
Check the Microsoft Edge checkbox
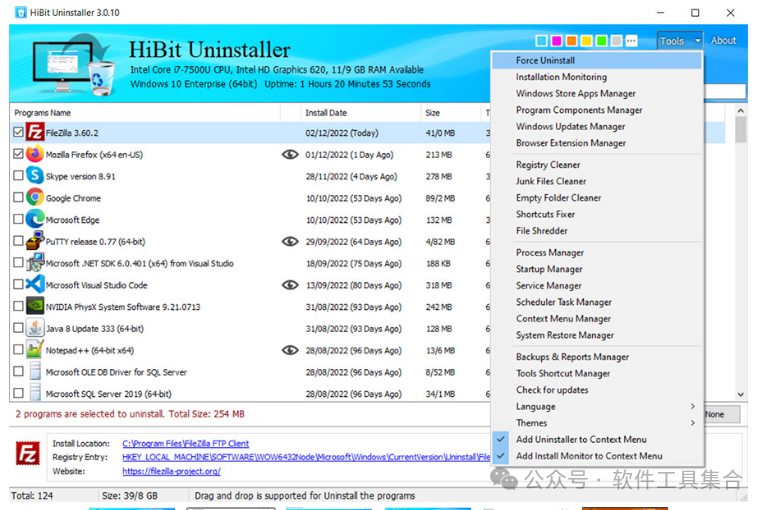click(x=18, y=219)
